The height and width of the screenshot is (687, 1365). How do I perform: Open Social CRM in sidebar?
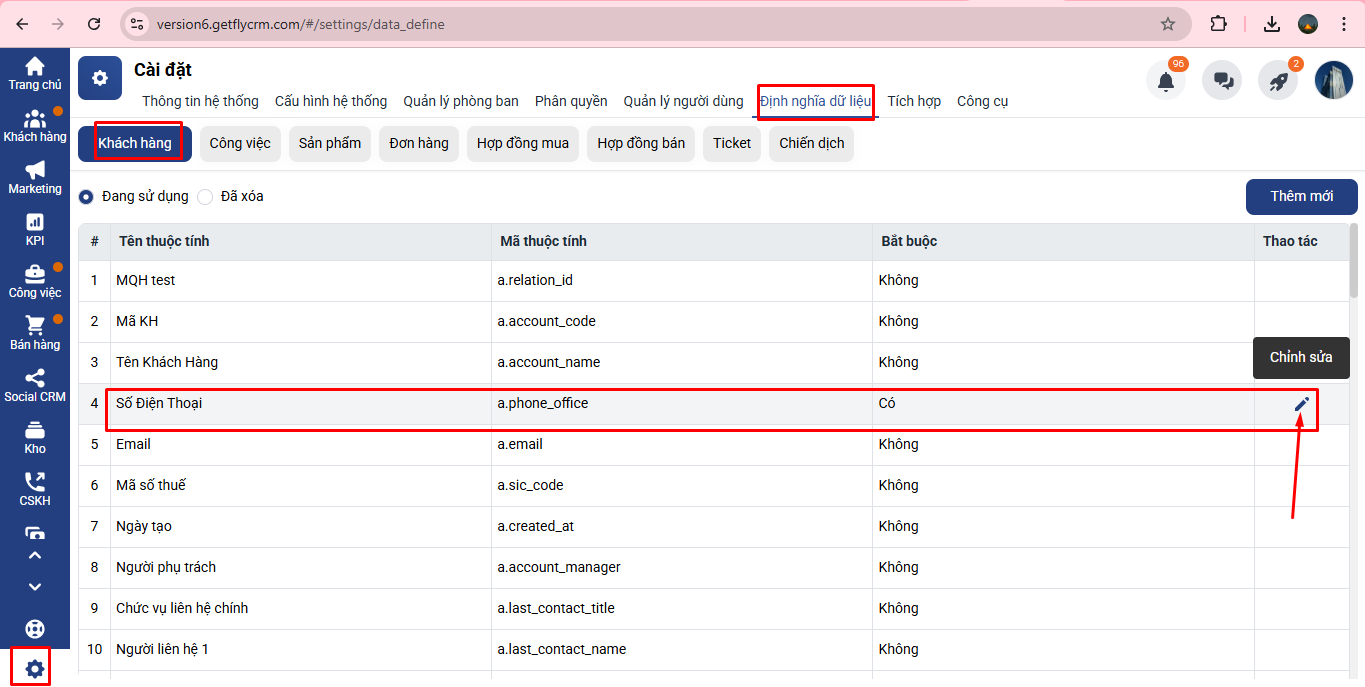coord(35,386)
